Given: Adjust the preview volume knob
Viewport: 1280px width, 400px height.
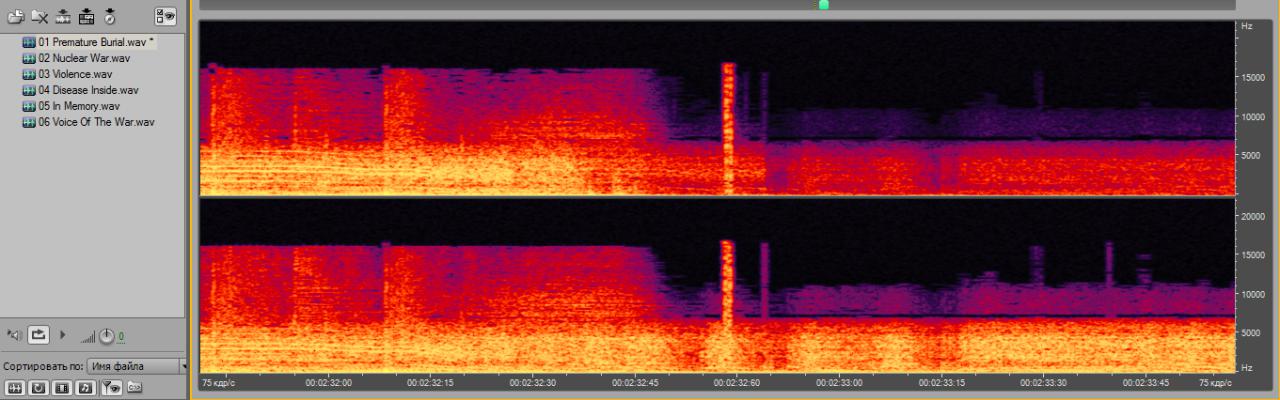Looking at the screenshot, I should coord(107,336).
